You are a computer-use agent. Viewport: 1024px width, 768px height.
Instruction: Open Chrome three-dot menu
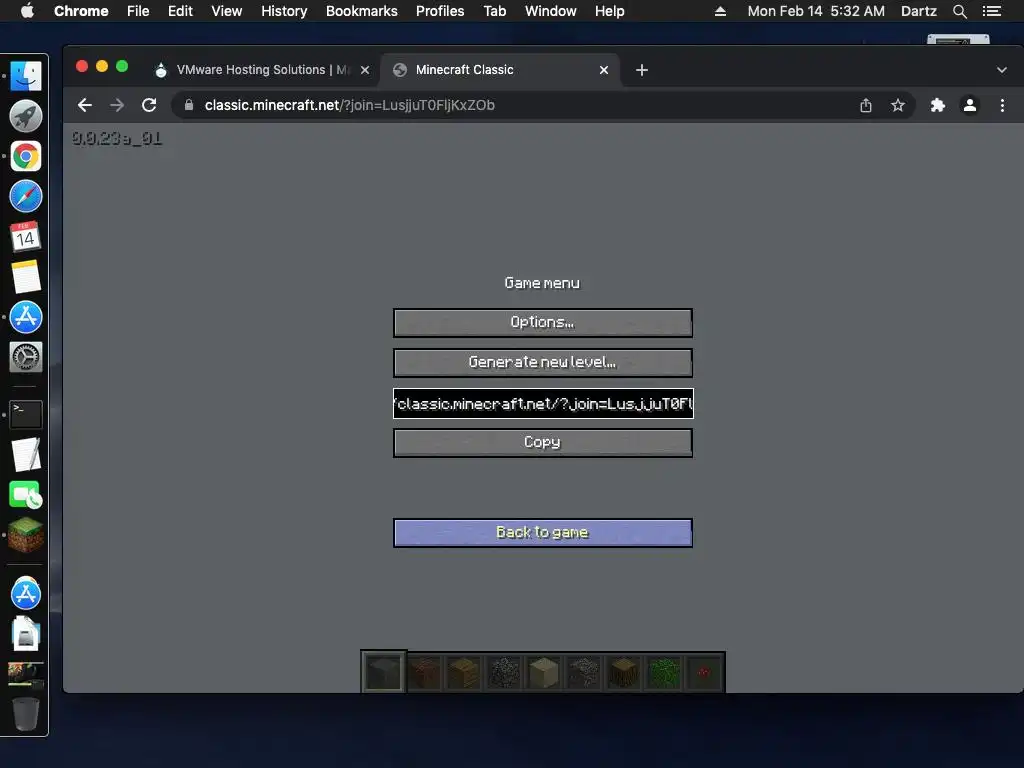pyautogui.click(x=1002, y=105)
